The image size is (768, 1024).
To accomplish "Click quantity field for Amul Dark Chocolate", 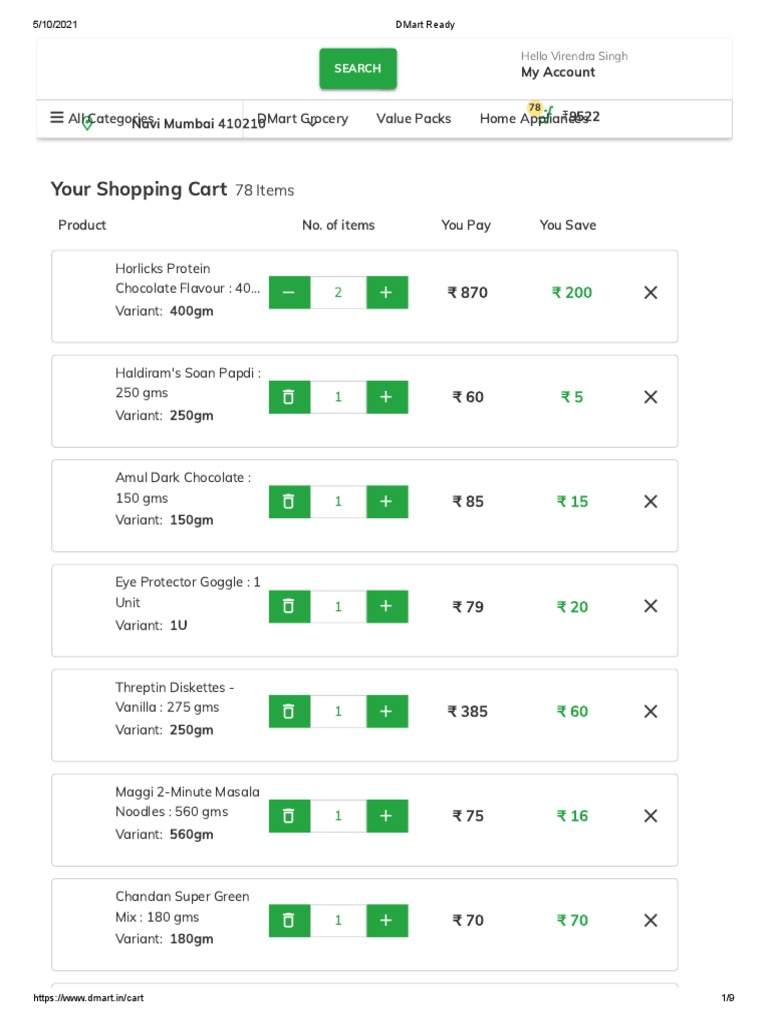I will click(338, 502).
